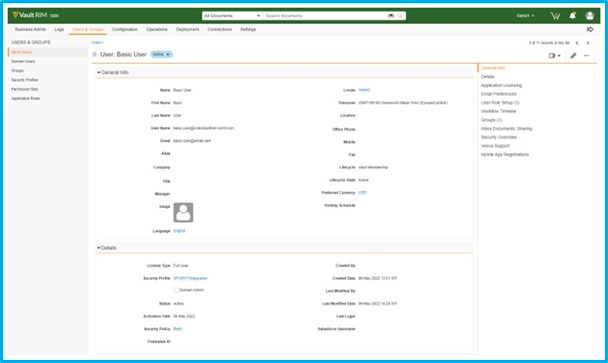Click the shopping cart icon in header

(x=555, y=16)
